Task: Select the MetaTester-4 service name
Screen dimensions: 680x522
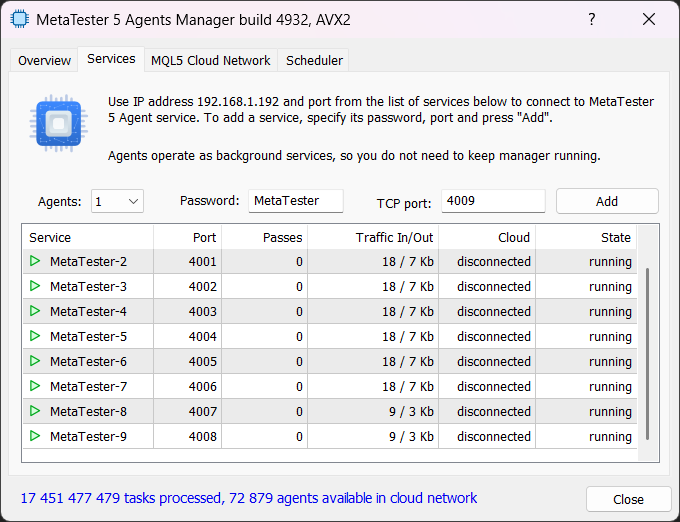Action: coord(88,311)
